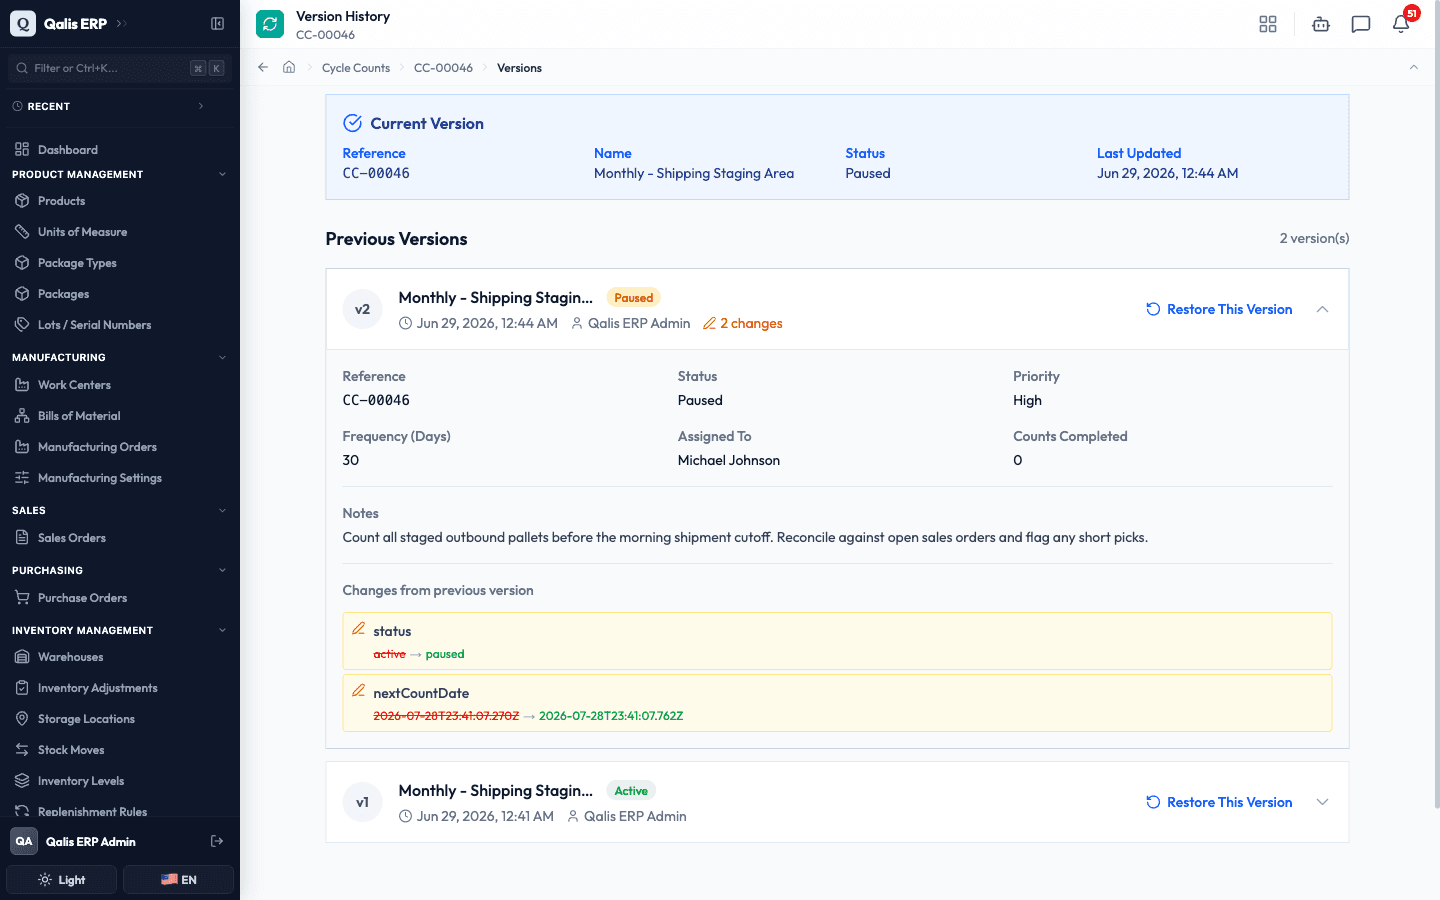Open notifications bell
1440x900 pixels.
[x=1401, y=24]
